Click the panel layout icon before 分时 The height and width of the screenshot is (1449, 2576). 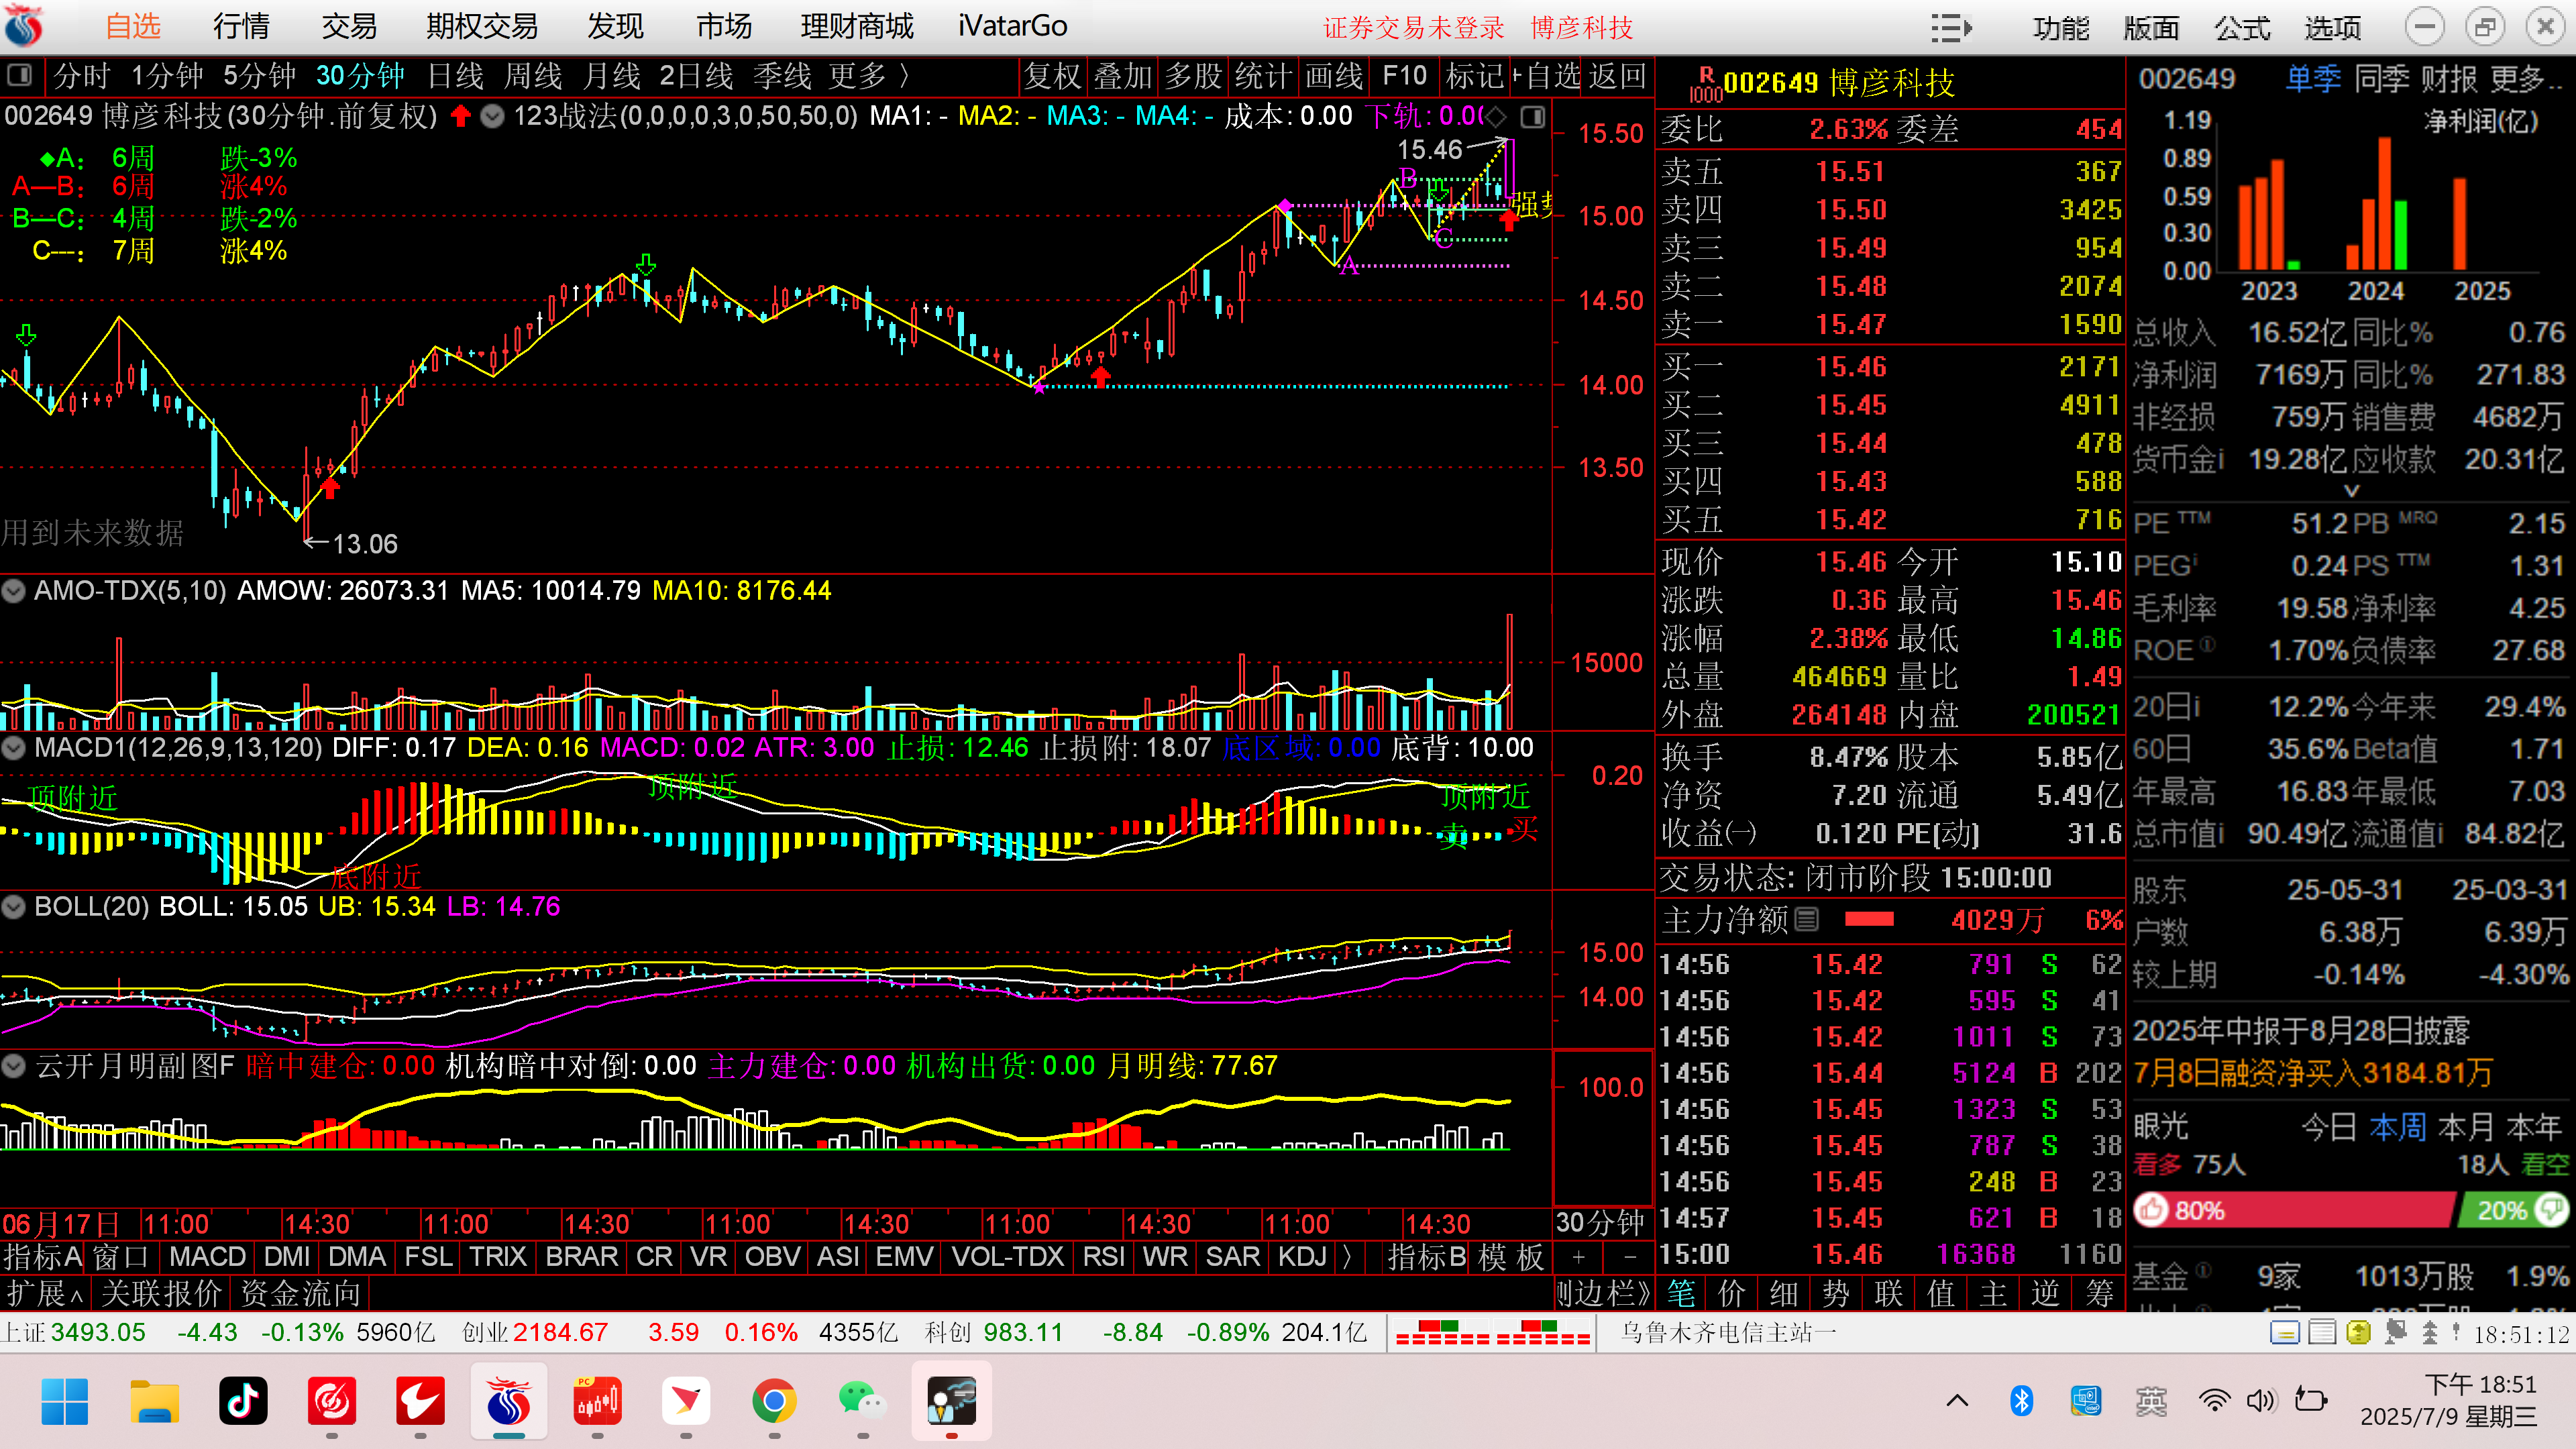(x=19, y=76)
